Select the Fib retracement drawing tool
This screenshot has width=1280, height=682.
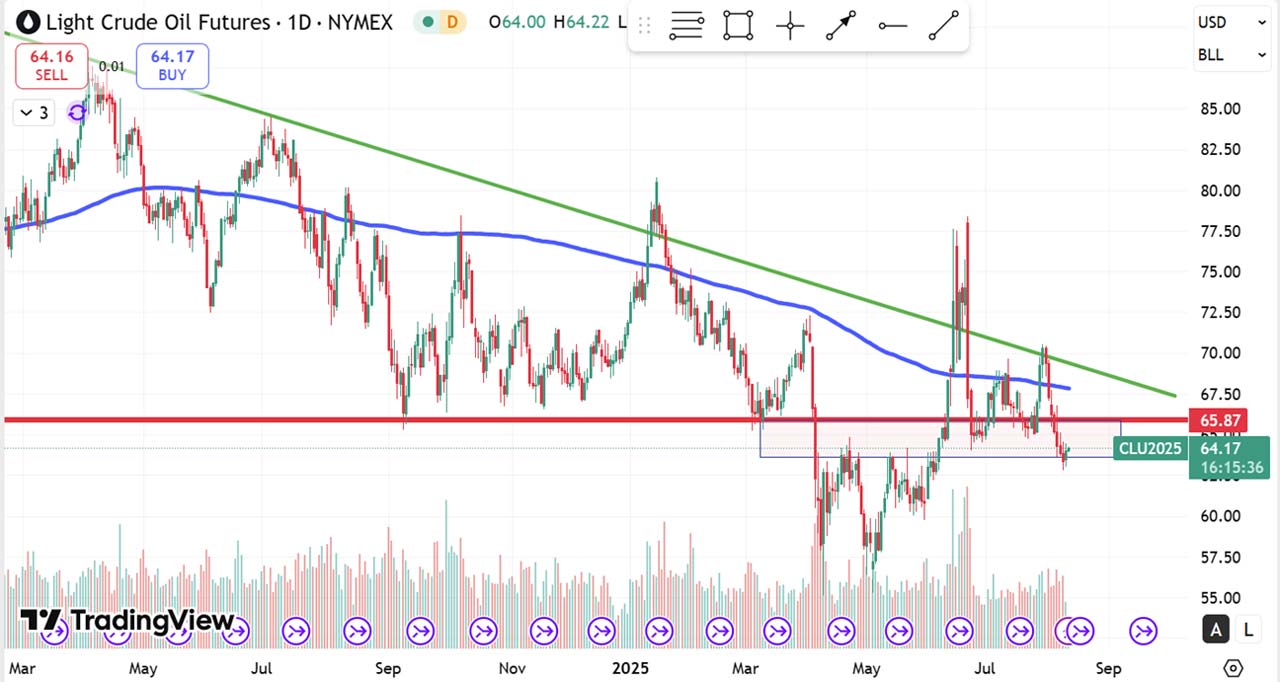tap(687, 26)
